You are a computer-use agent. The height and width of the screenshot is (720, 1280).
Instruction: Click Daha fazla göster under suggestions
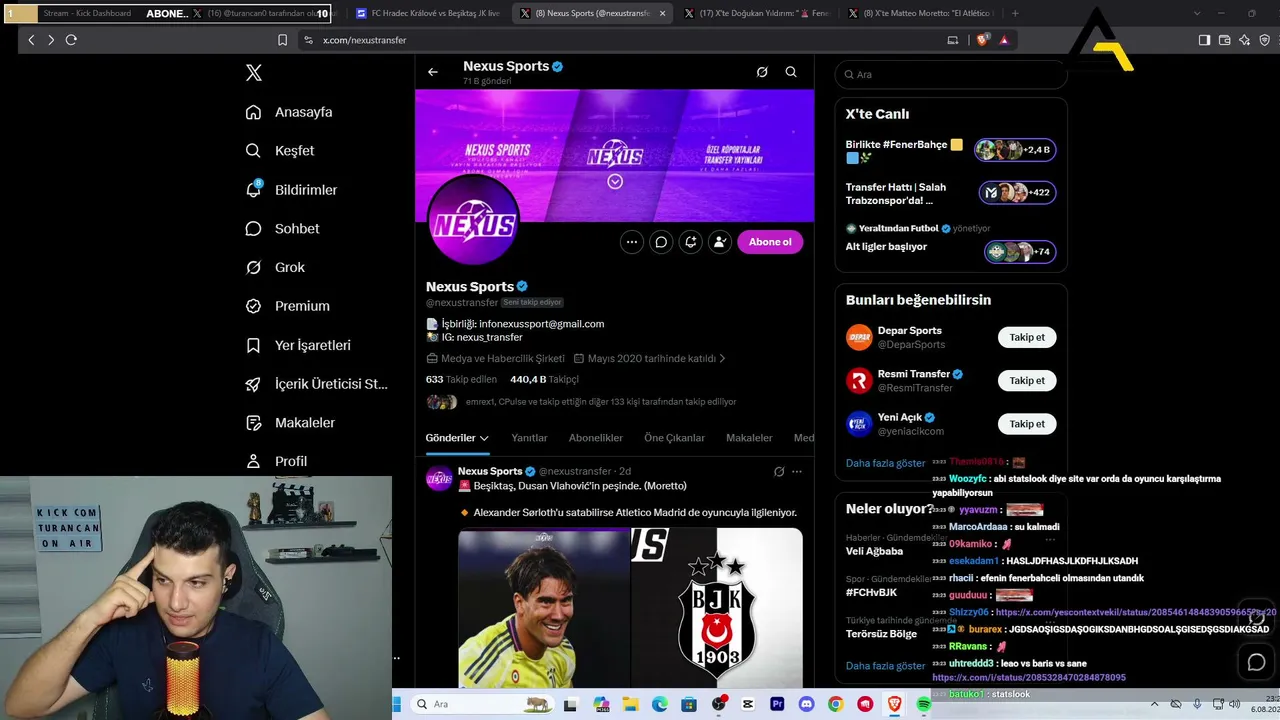click(886, 463)
